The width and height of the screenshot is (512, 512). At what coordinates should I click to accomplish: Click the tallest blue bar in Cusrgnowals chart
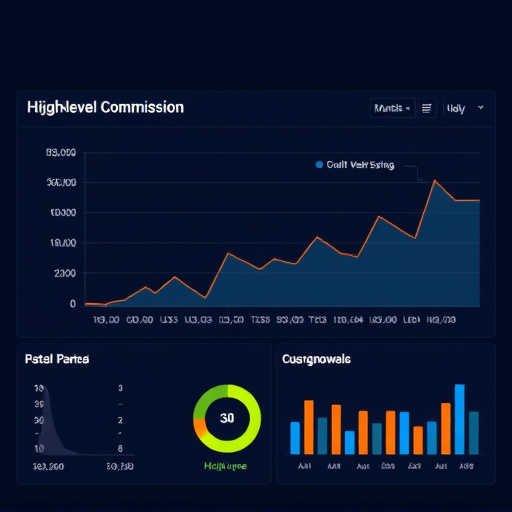(460, 419)
